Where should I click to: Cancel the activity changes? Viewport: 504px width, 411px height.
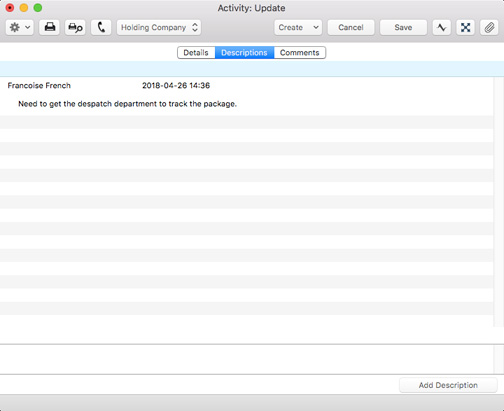[351, 27]
